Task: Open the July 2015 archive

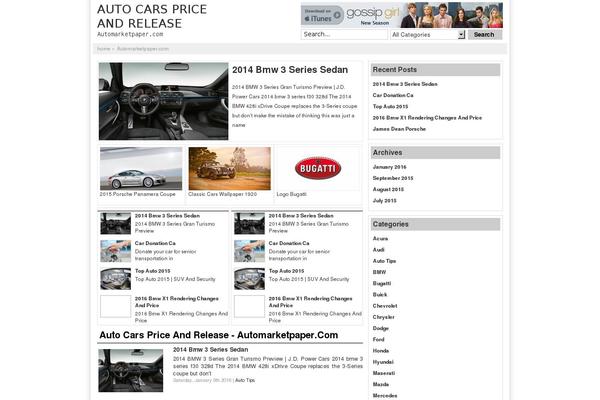Action: coord(385,201)
